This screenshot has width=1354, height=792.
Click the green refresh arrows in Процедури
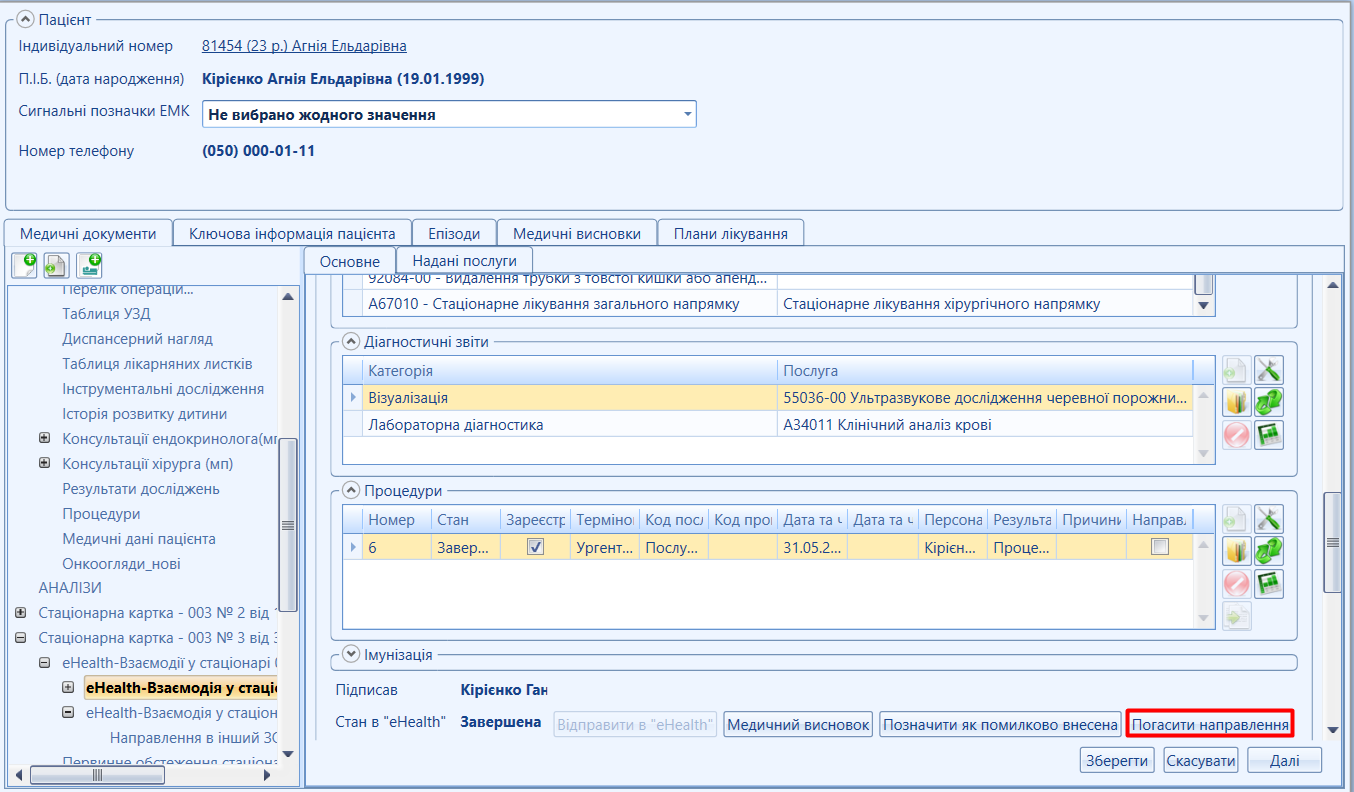[1269, 551]
